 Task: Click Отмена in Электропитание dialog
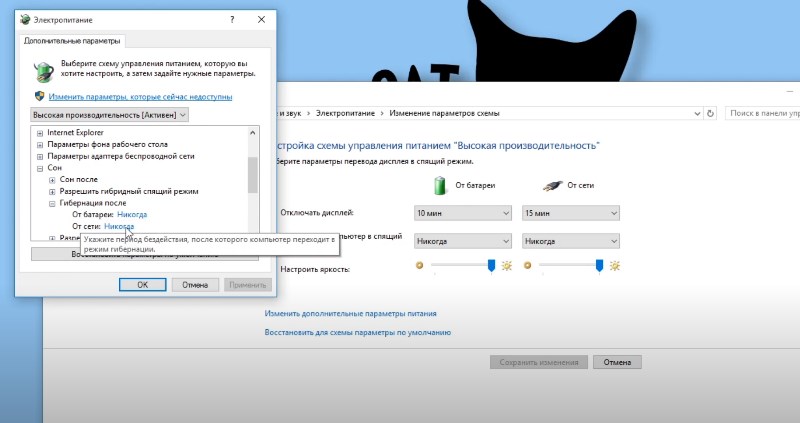click(195, 285)
